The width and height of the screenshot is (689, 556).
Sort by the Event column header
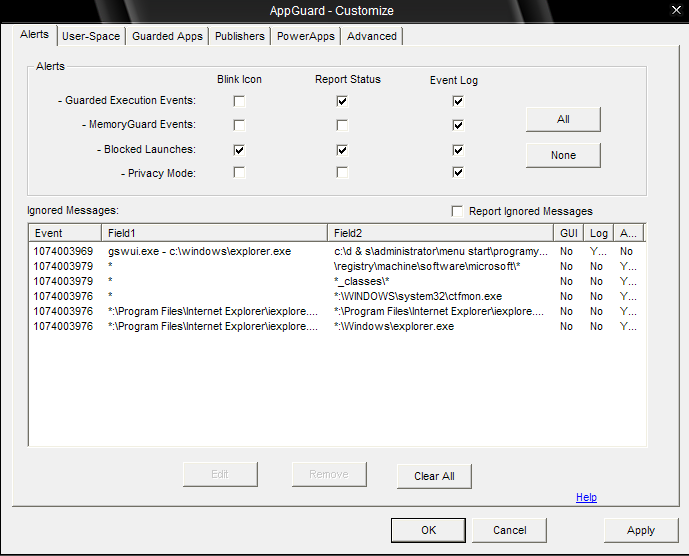pos(65,233)
